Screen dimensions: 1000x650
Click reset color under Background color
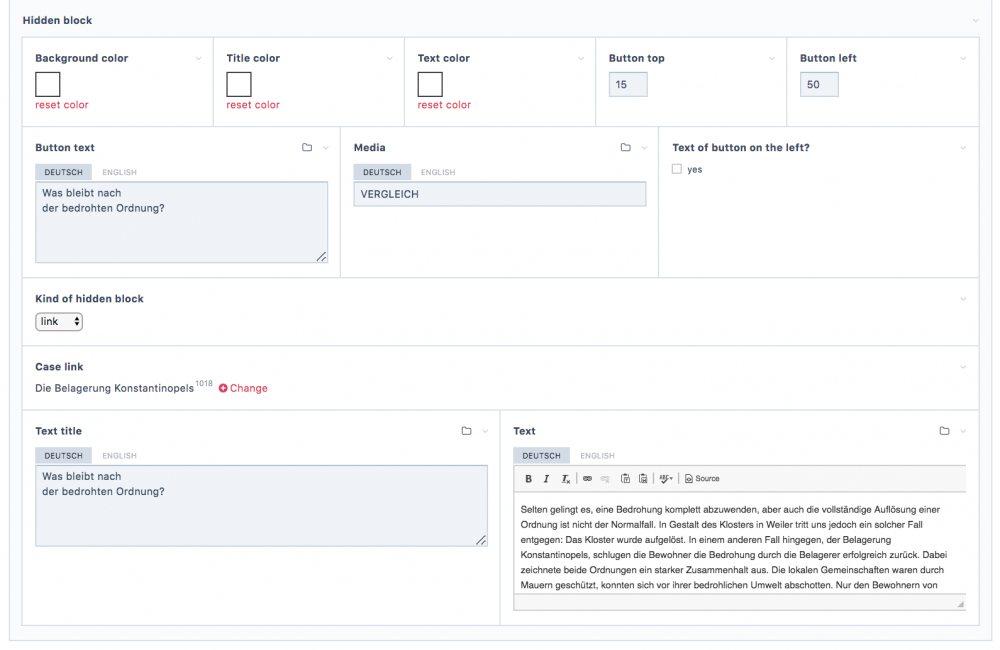pos(62,105)
